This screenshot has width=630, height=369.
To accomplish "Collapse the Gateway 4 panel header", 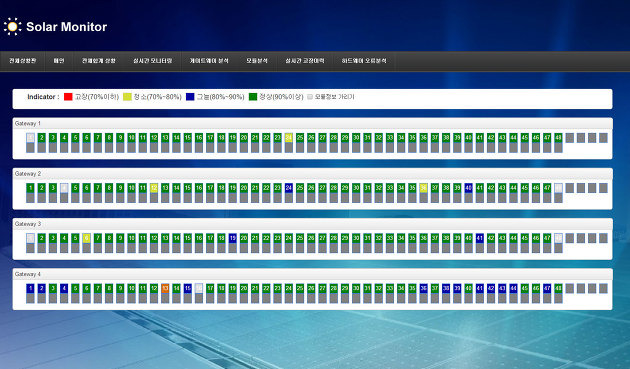I will (313, 274).
